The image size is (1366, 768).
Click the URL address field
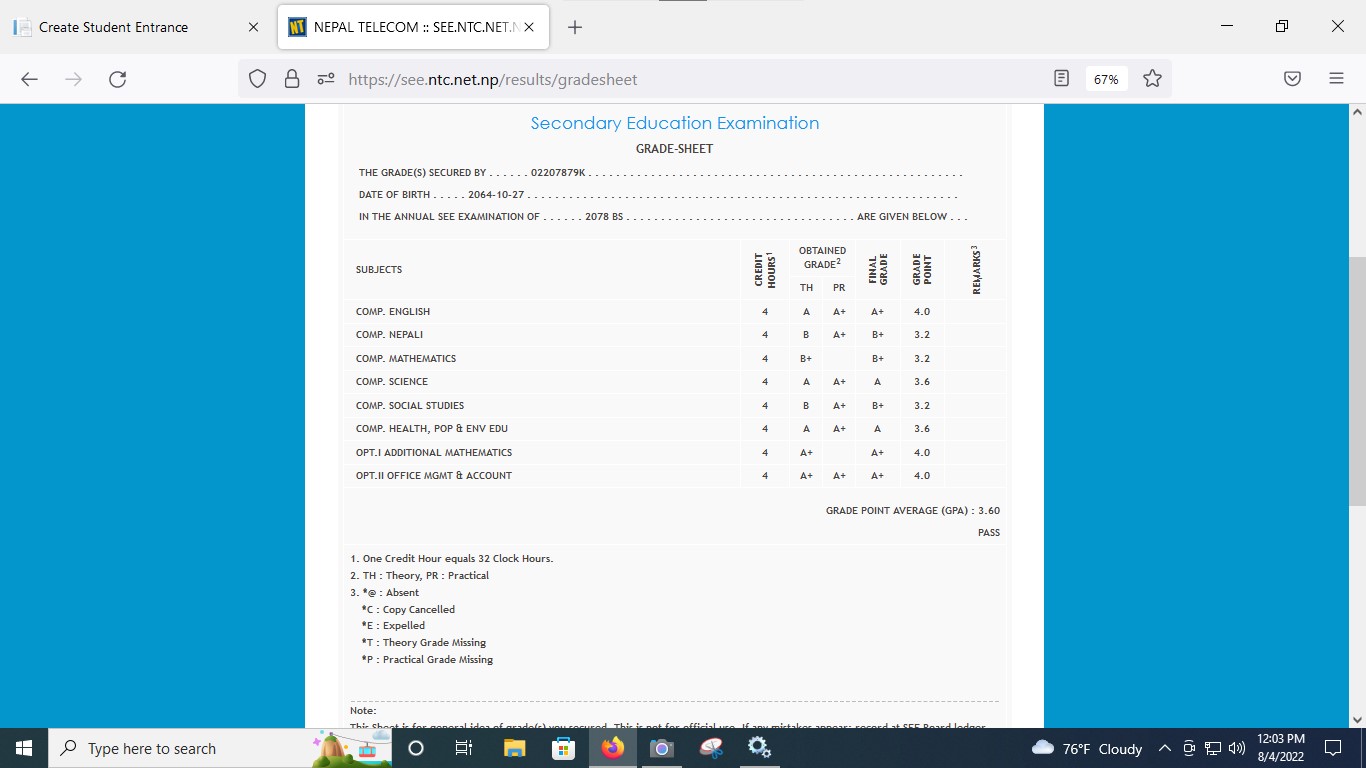(x=680, y=79)
